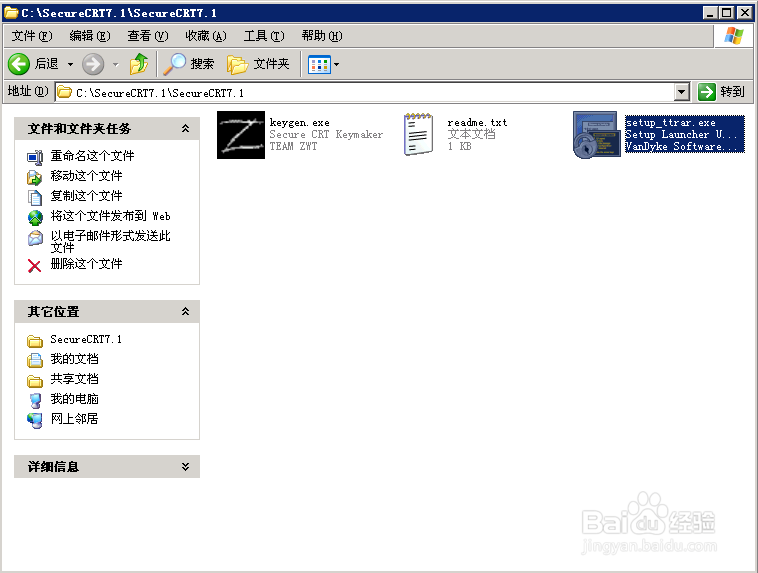The image size is (758, 573).
Task: Toggle the Folders (文件夹) pane button
Action: coord(258,64)
